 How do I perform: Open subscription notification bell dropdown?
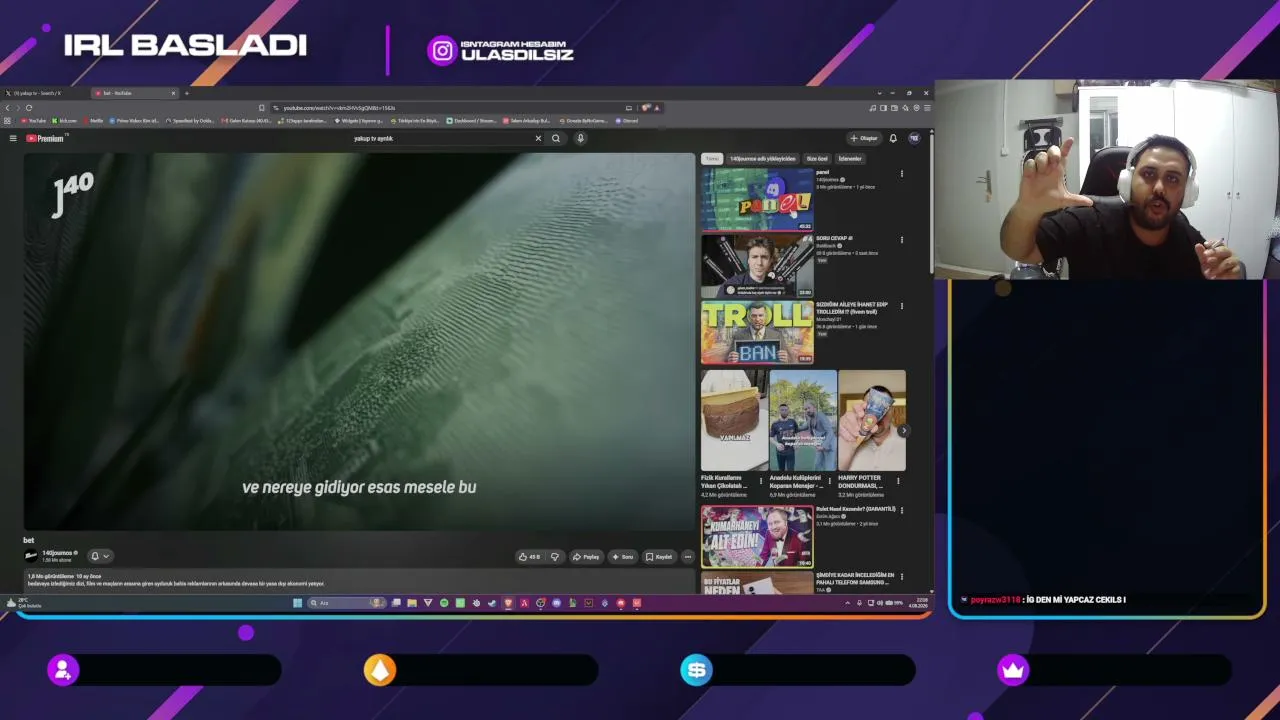pyautogui.click(x=99, y=556)
